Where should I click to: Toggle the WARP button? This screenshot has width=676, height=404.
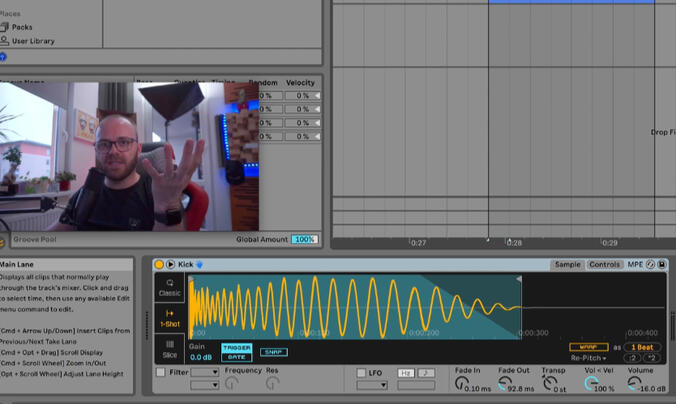point(588,347)
